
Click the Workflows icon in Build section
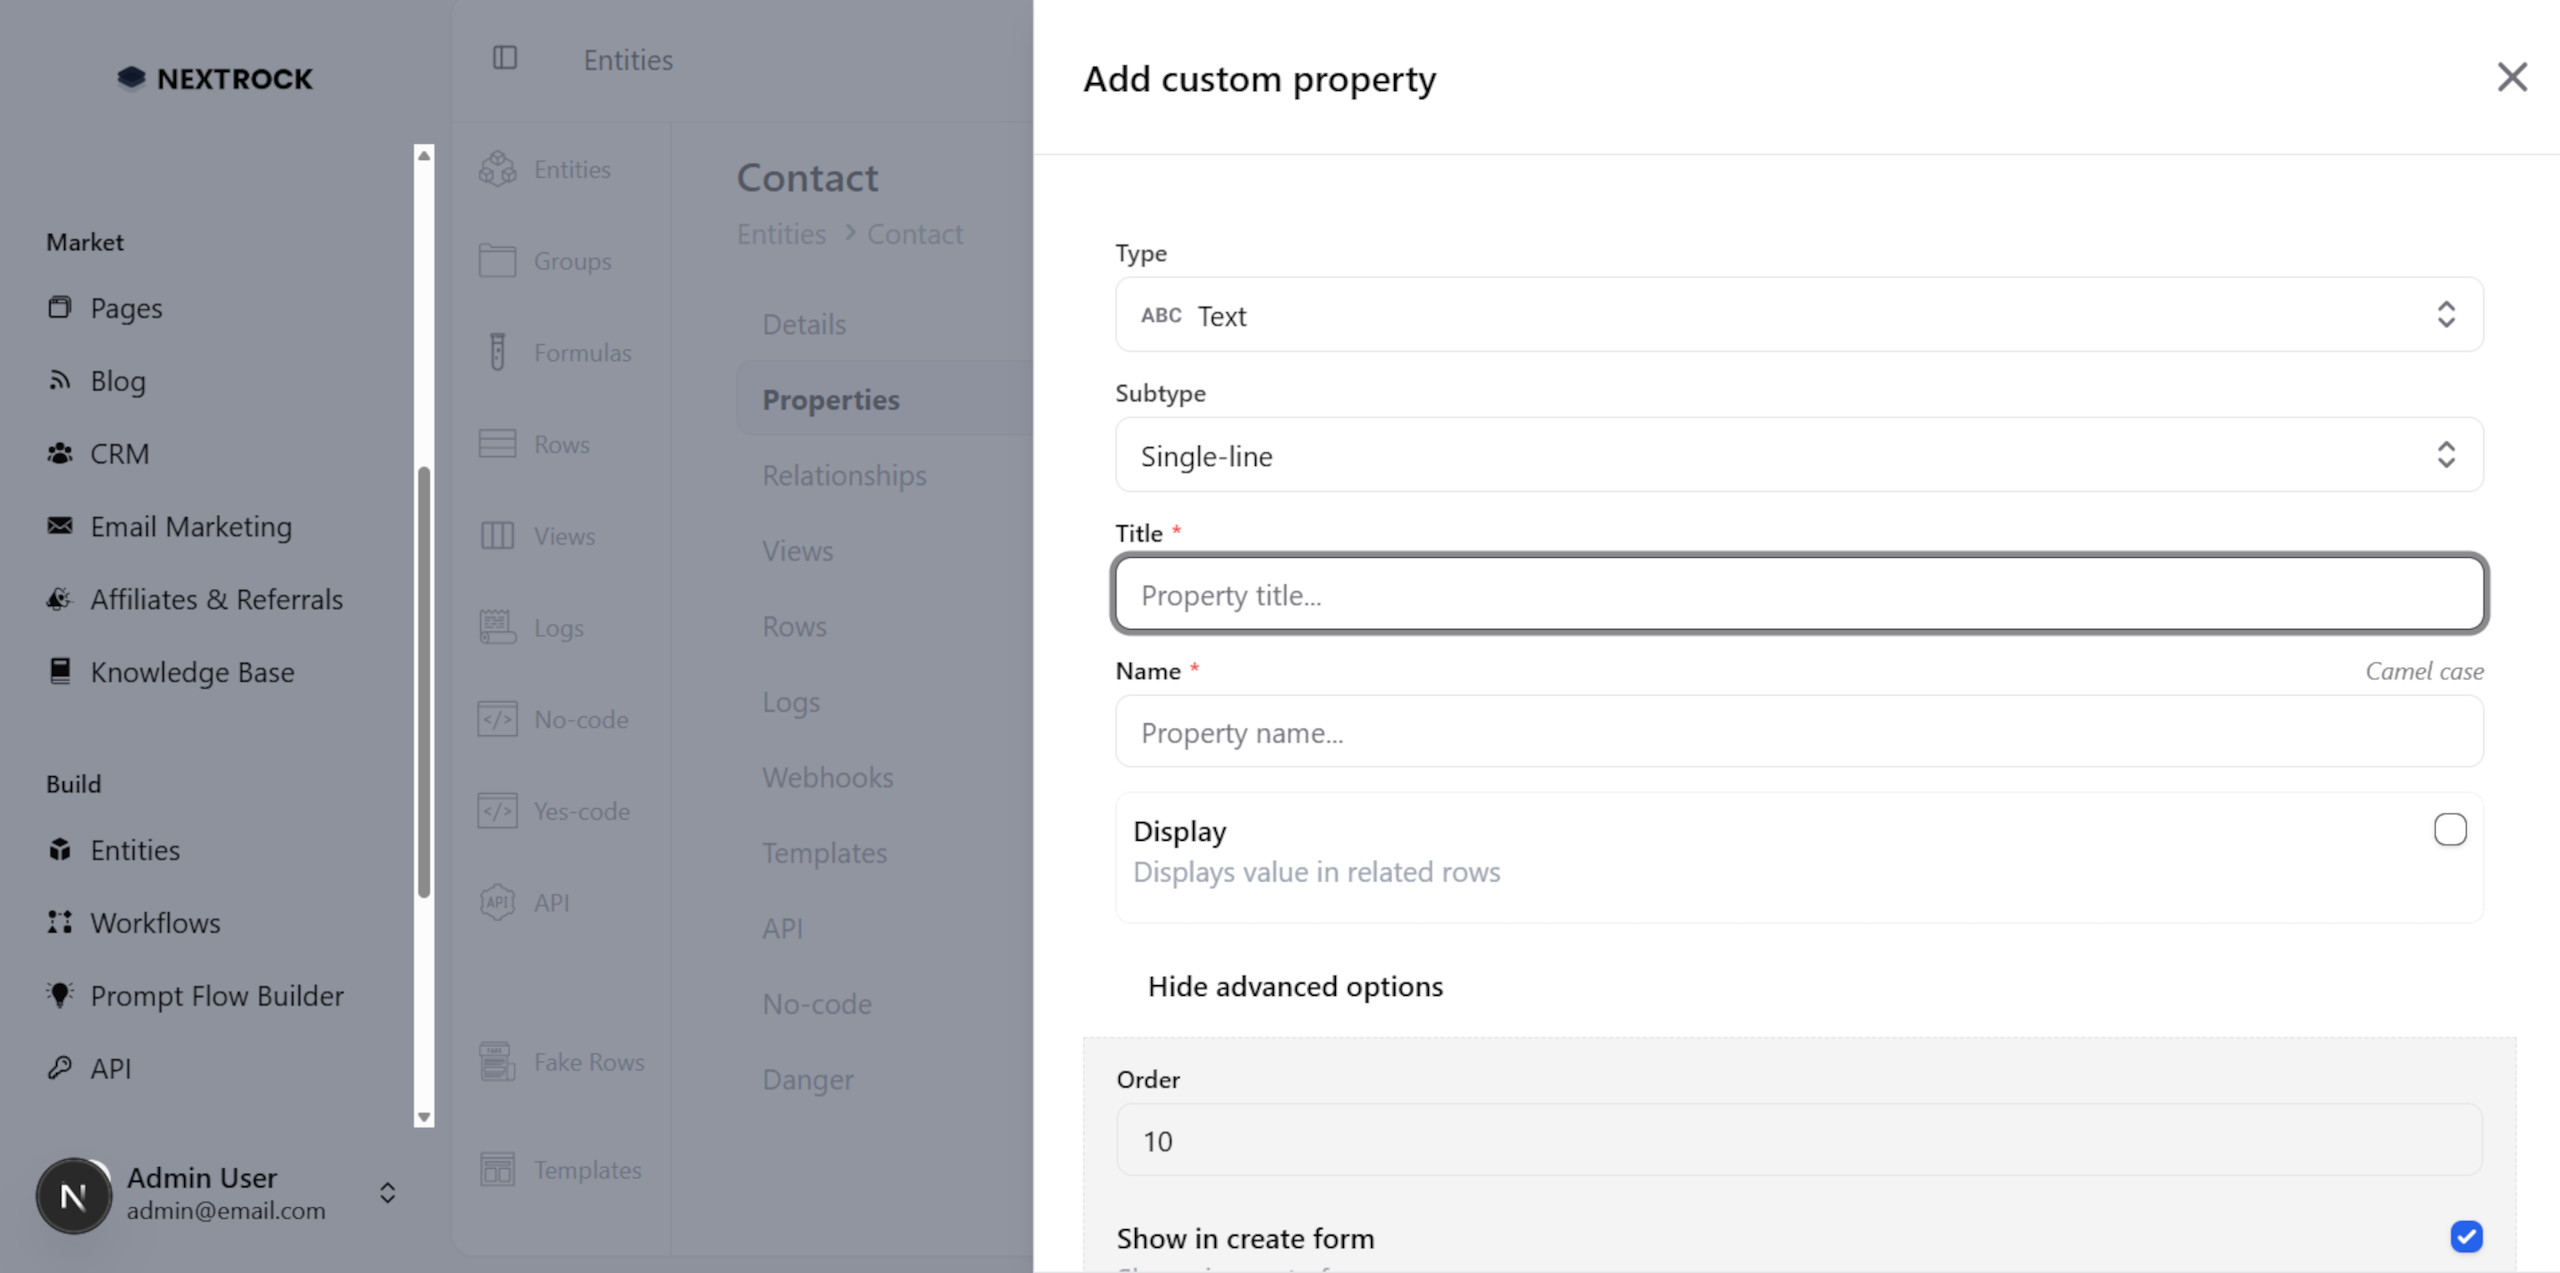click(x=60, y=922)
